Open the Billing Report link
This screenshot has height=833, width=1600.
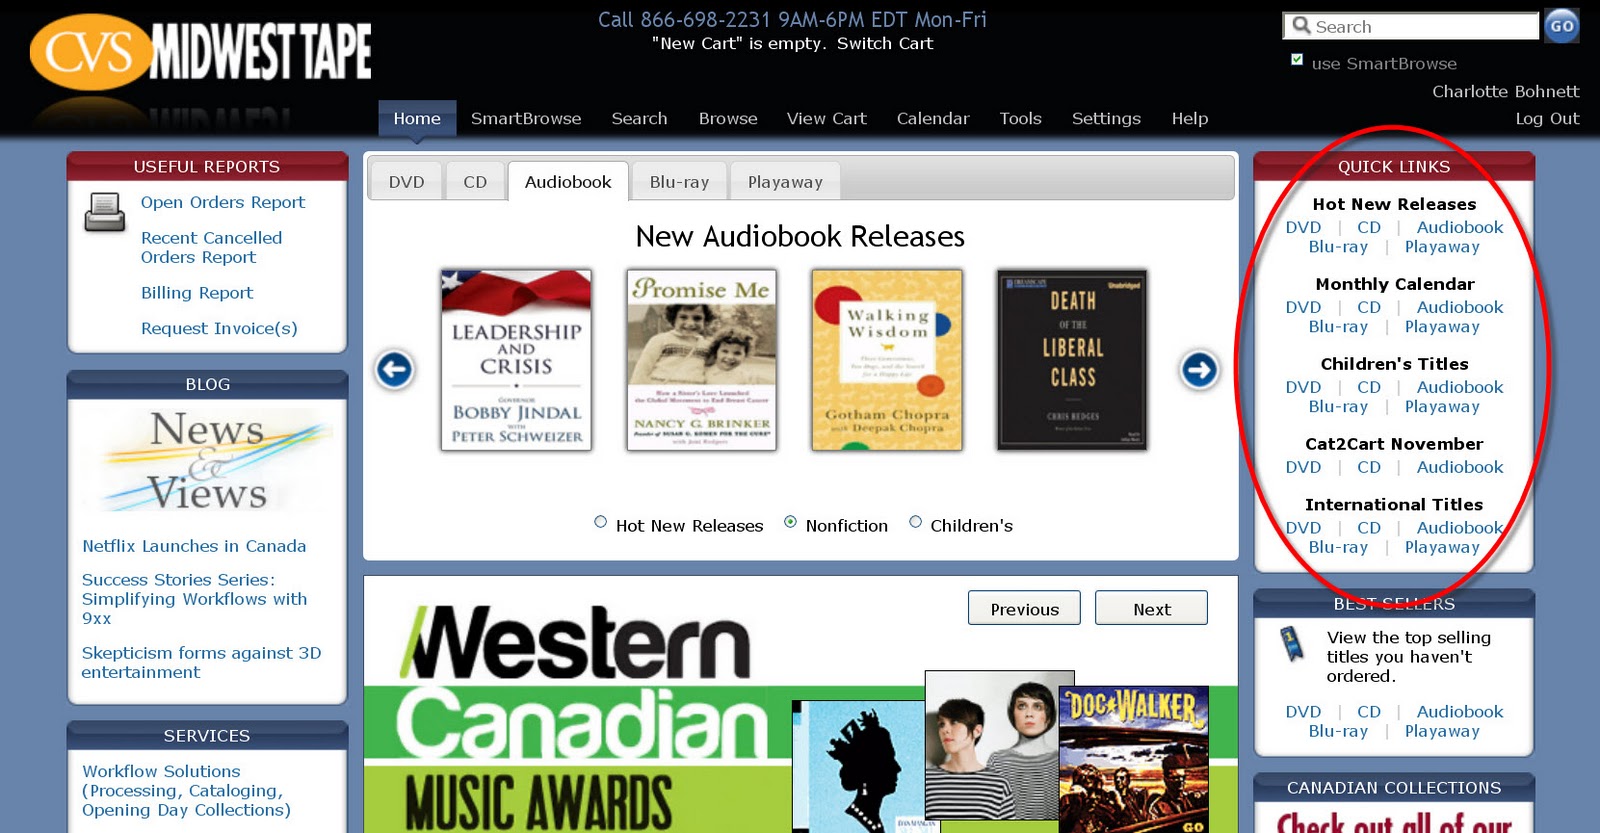[x=197, y=293]
